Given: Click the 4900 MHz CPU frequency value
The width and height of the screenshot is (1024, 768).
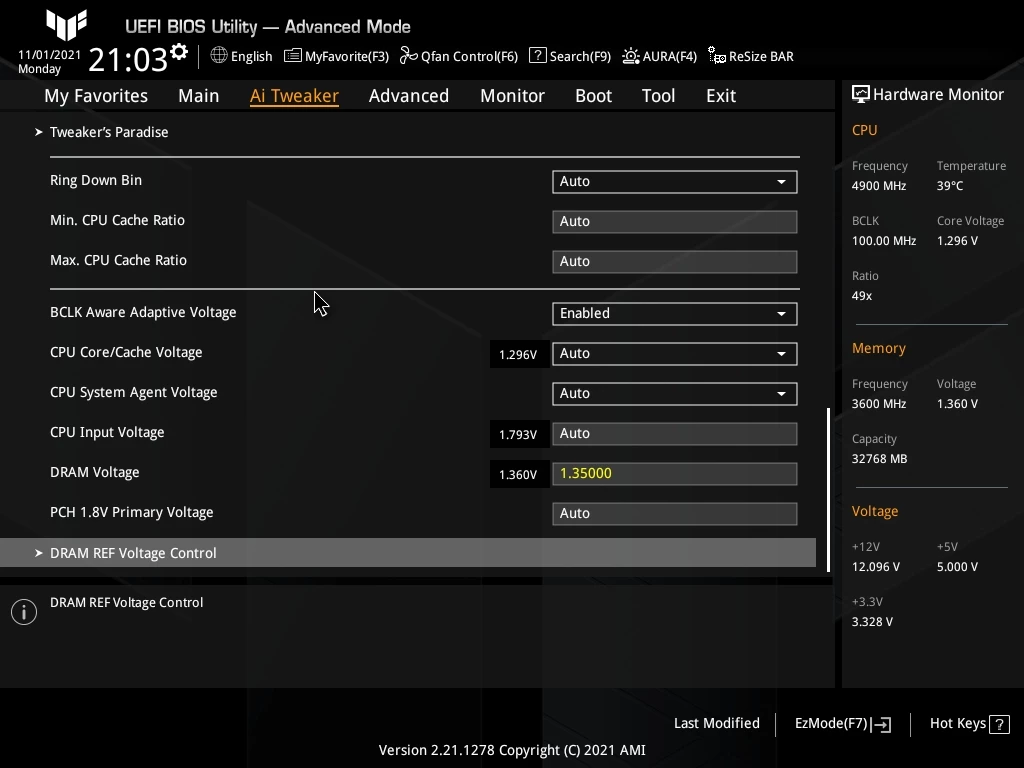Looking at the screenshot, I should [x=879, y=186].
